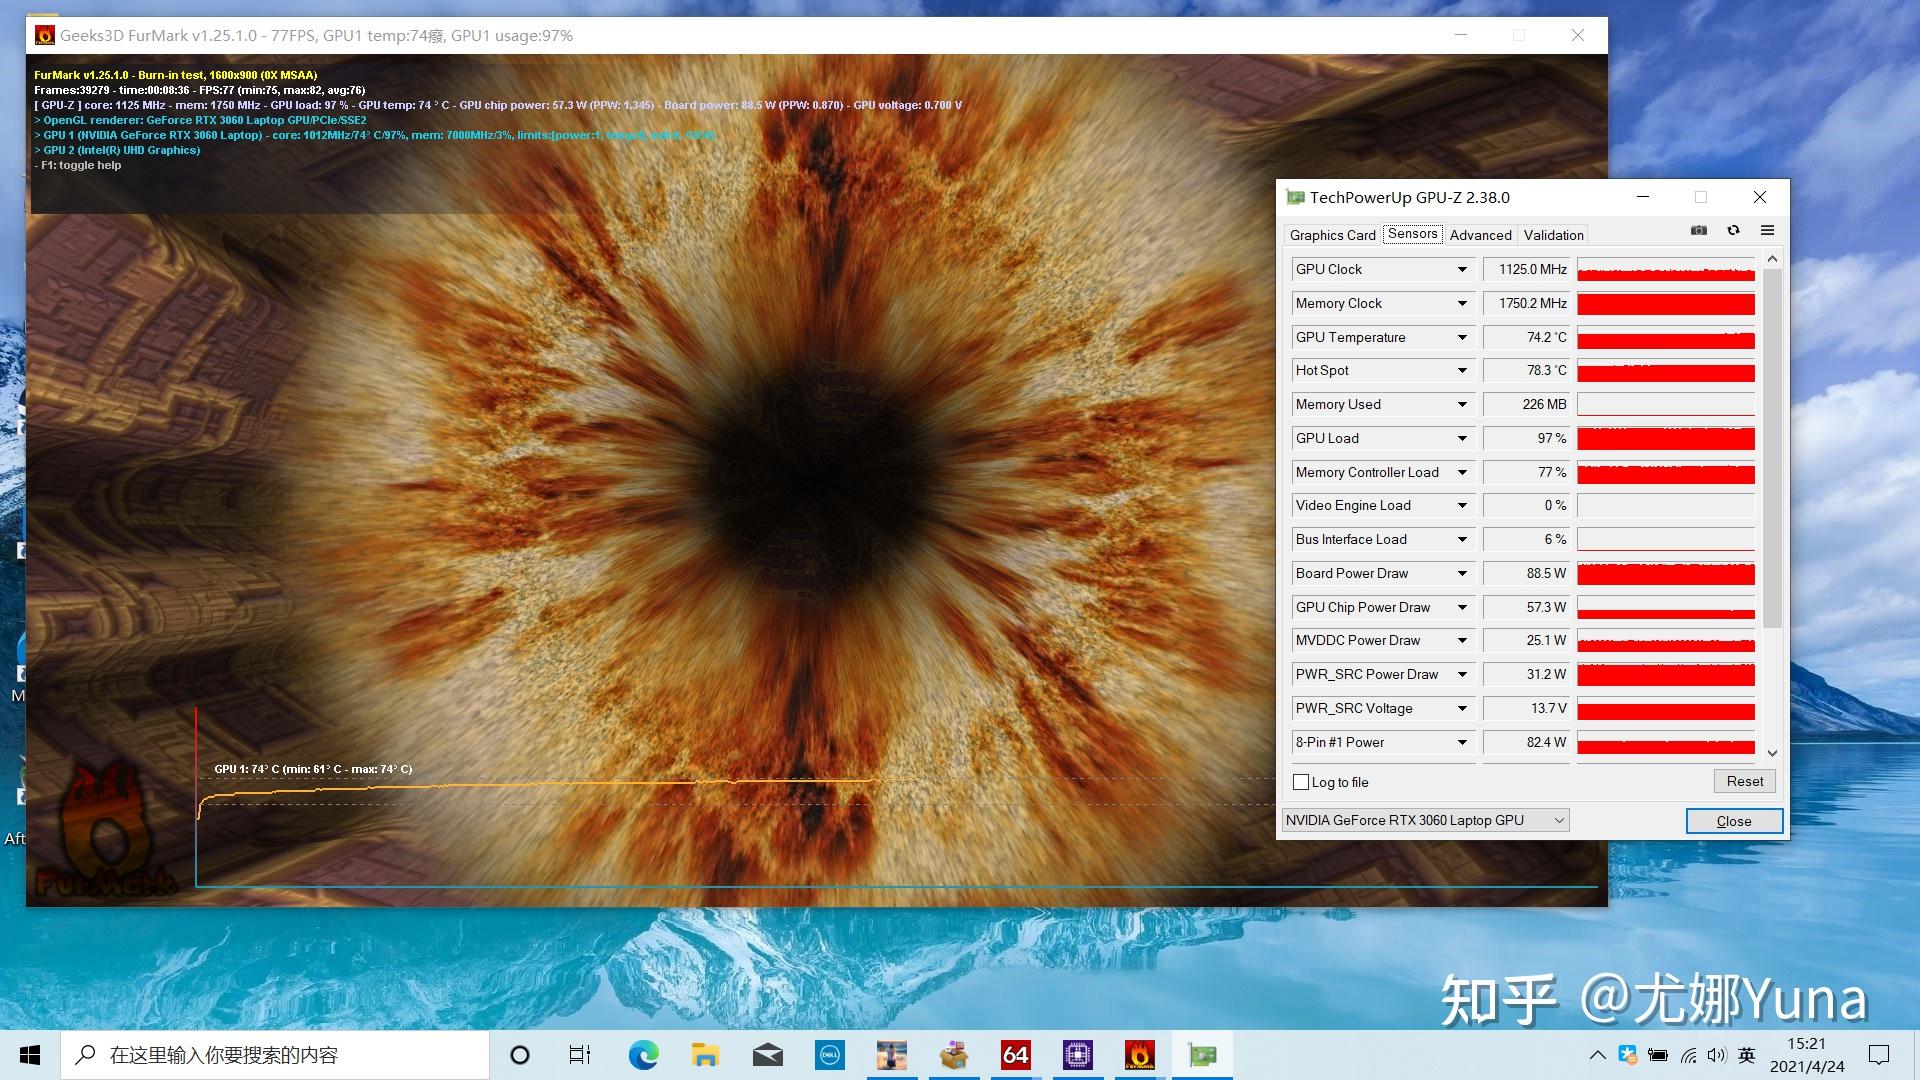Screen dimensions: 1920x1080
Task: Open the Board Power Draw dropdown arrow
Action: [x=1462, y=574]
